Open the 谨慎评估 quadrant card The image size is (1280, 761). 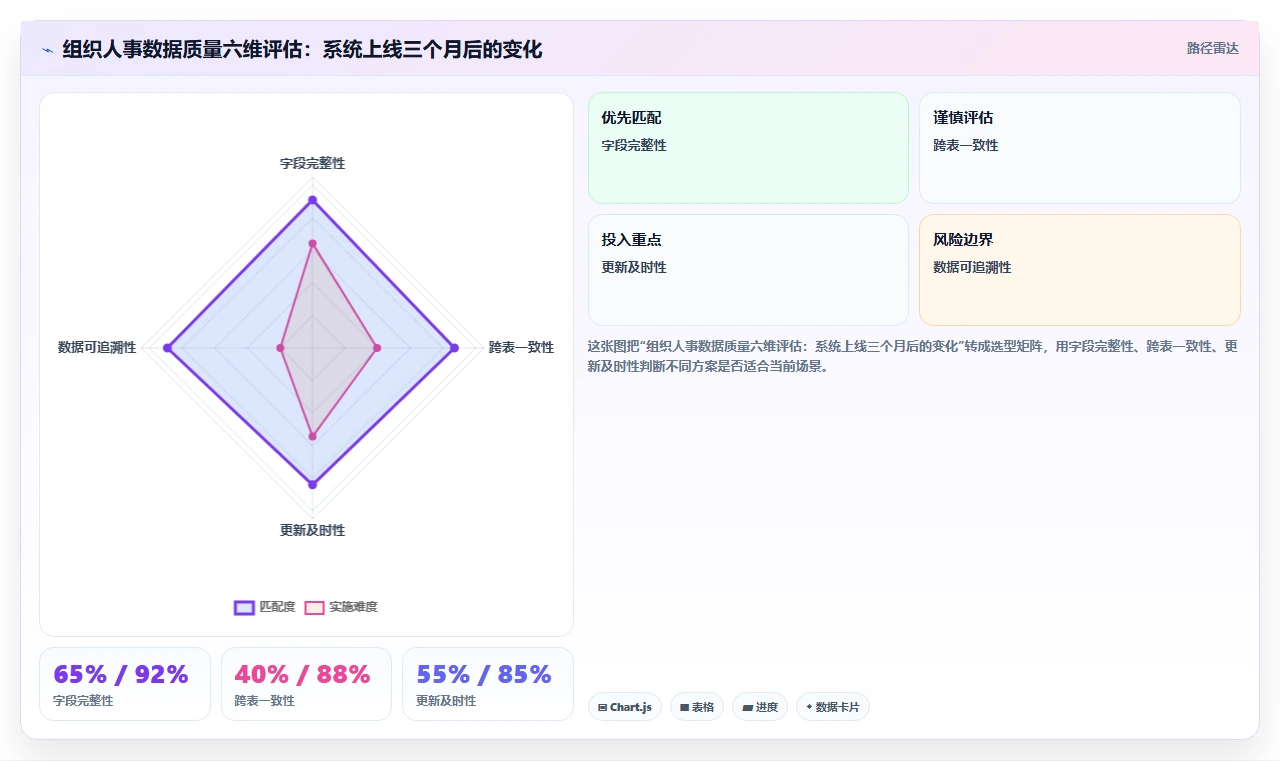[x=1080, y=148]
